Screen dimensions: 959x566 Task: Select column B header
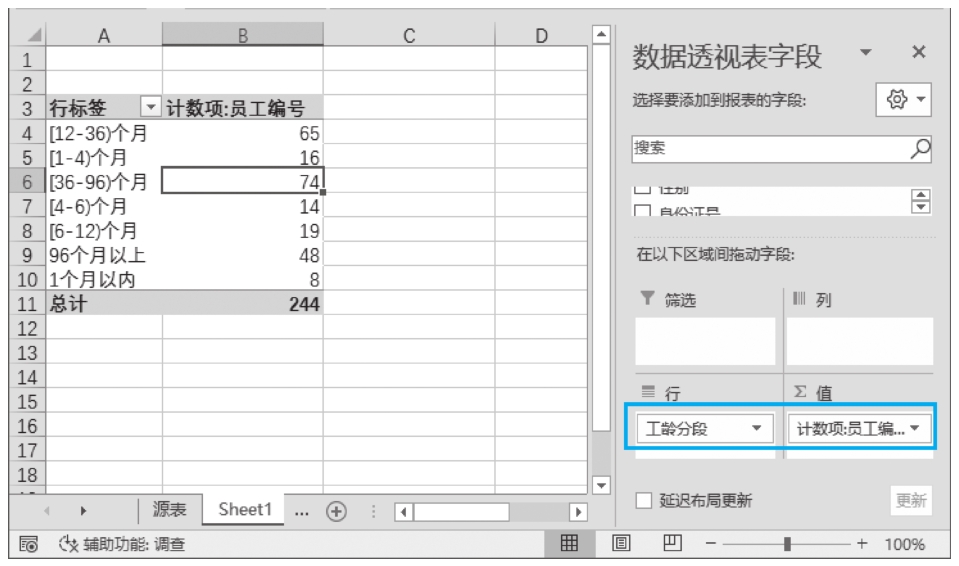[243, 35]
